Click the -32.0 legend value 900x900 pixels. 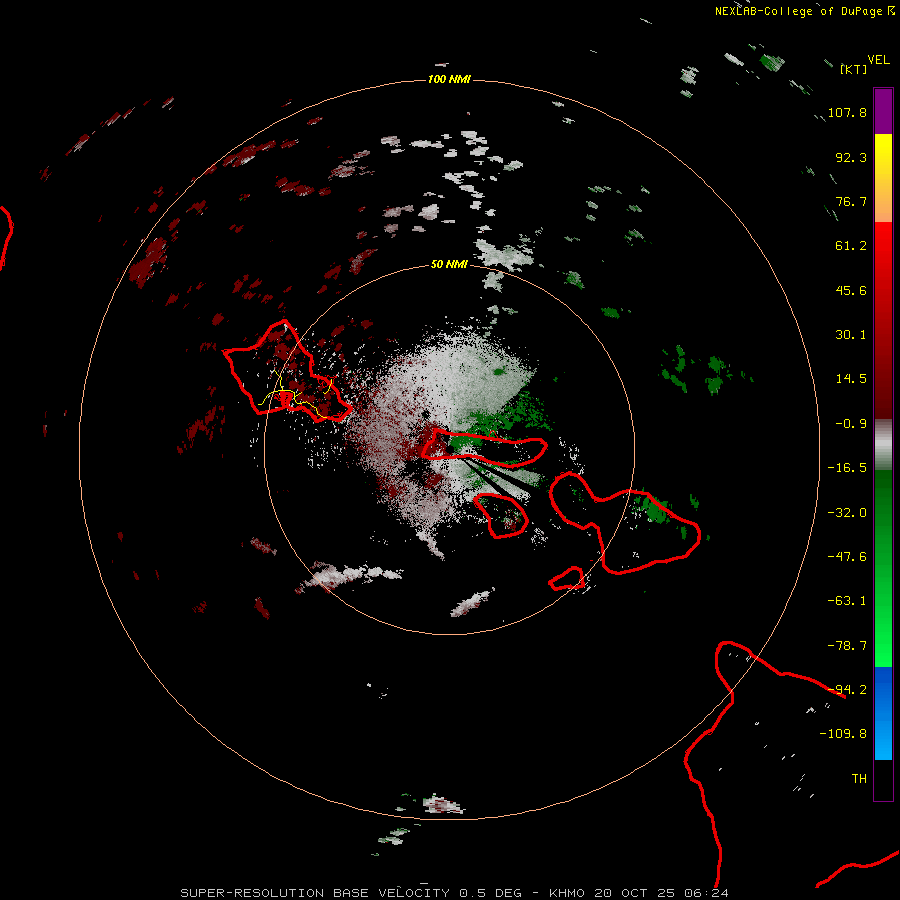(x=847, y=513)
